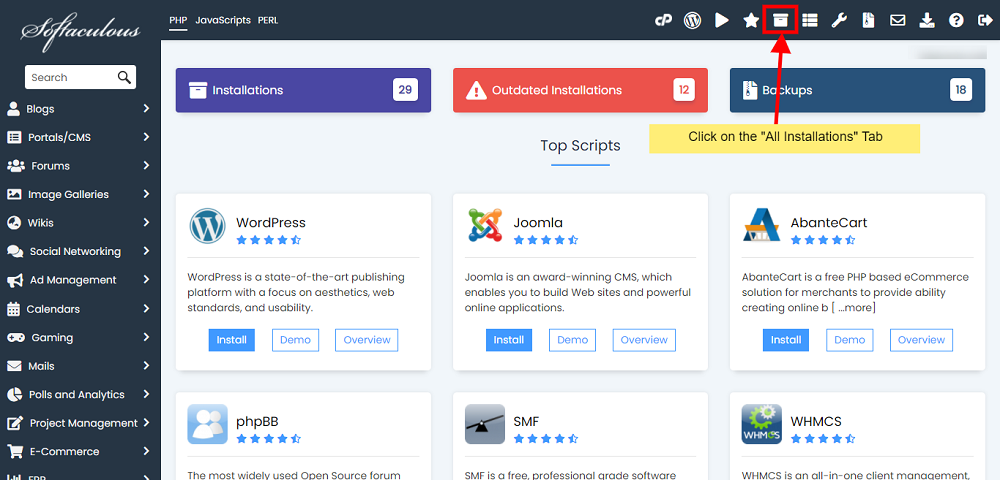Click AbanteCart star rating
The image size is (1000, 480).
point(823,240)
